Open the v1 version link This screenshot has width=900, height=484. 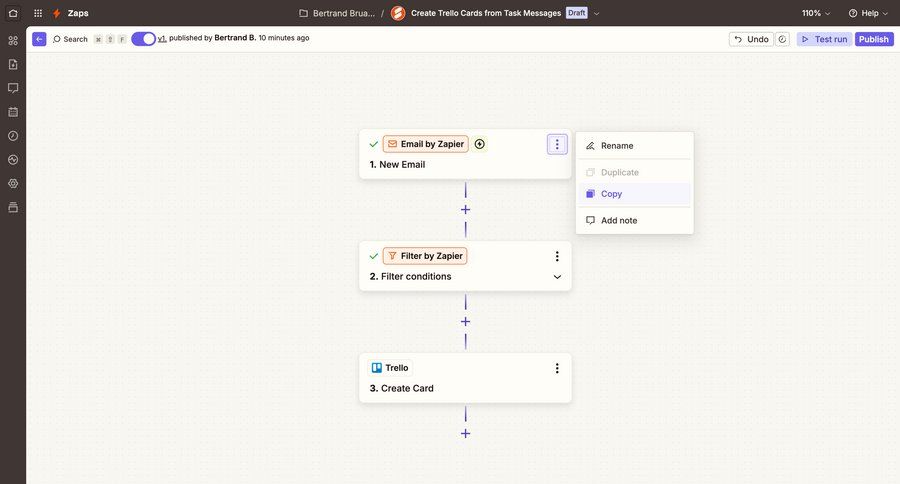point(162,38)
